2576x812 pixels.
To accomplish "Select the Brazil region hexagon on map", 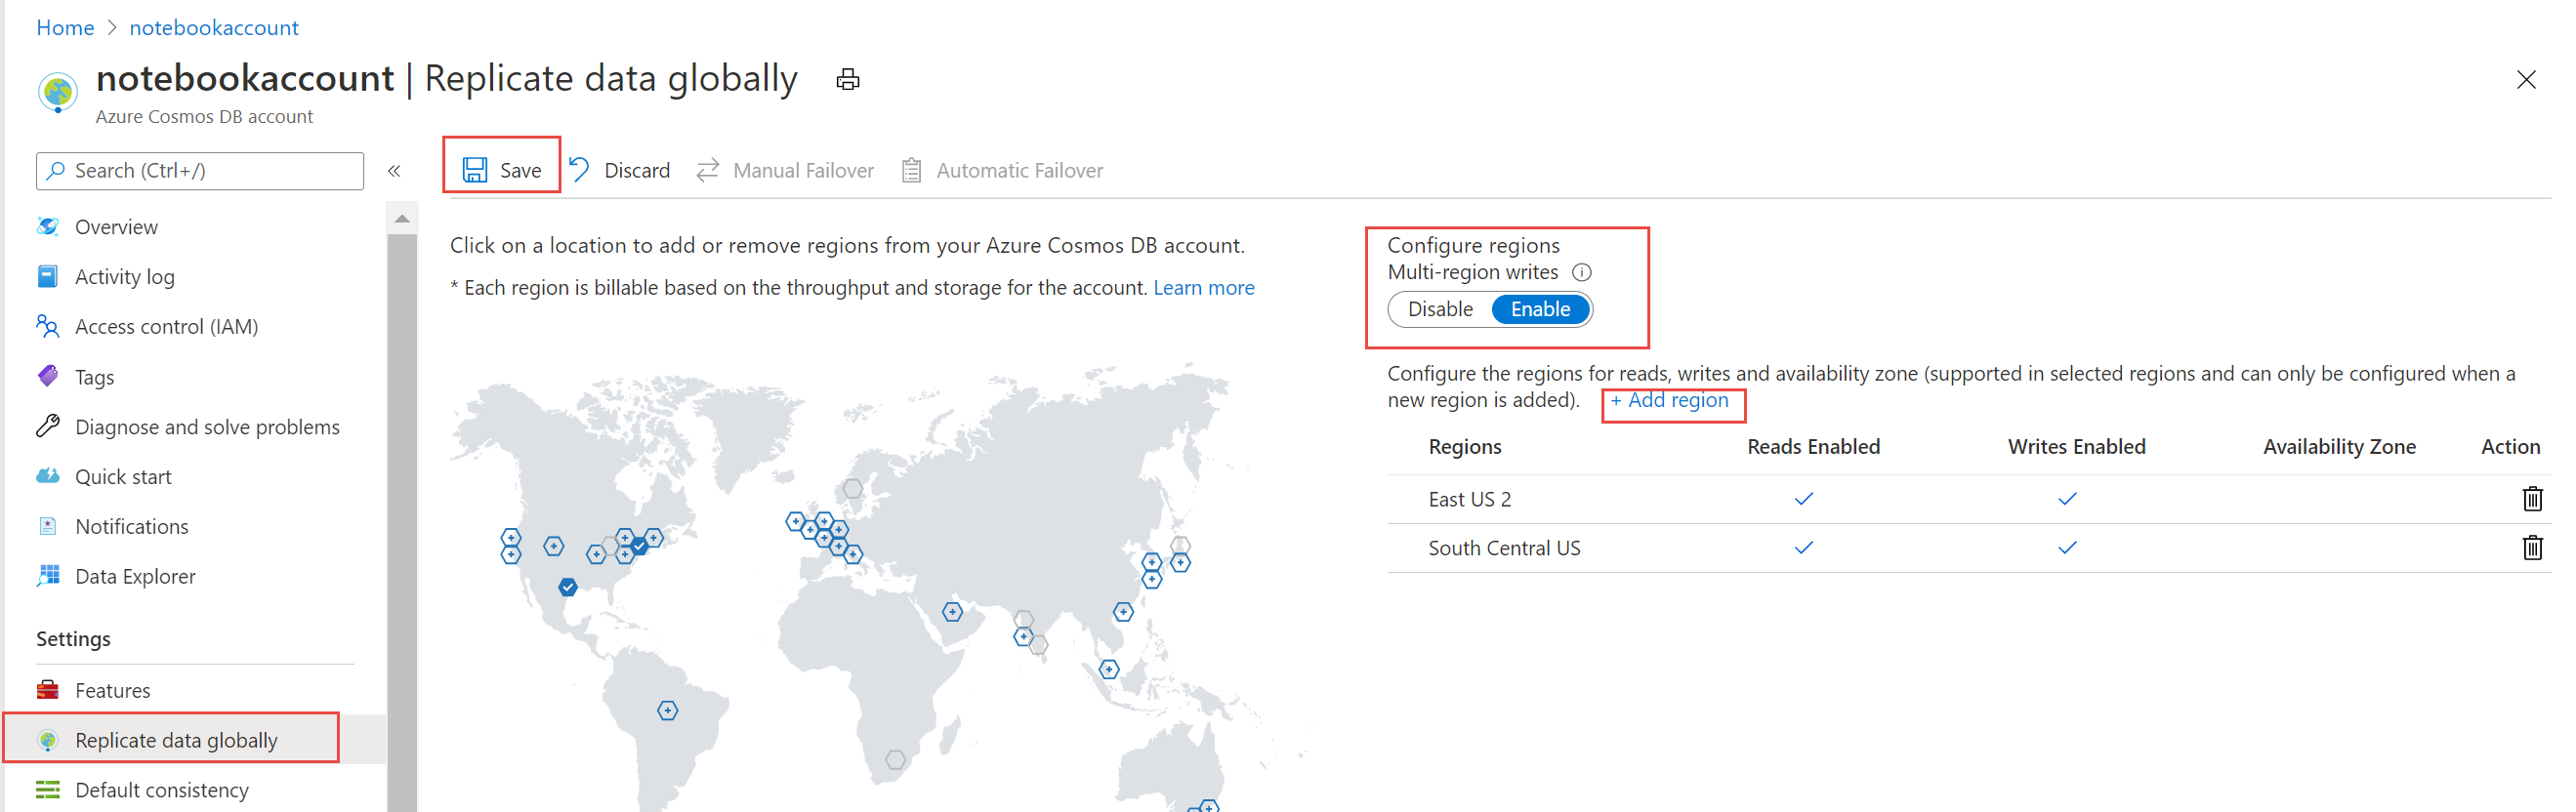I will point(668,711).
